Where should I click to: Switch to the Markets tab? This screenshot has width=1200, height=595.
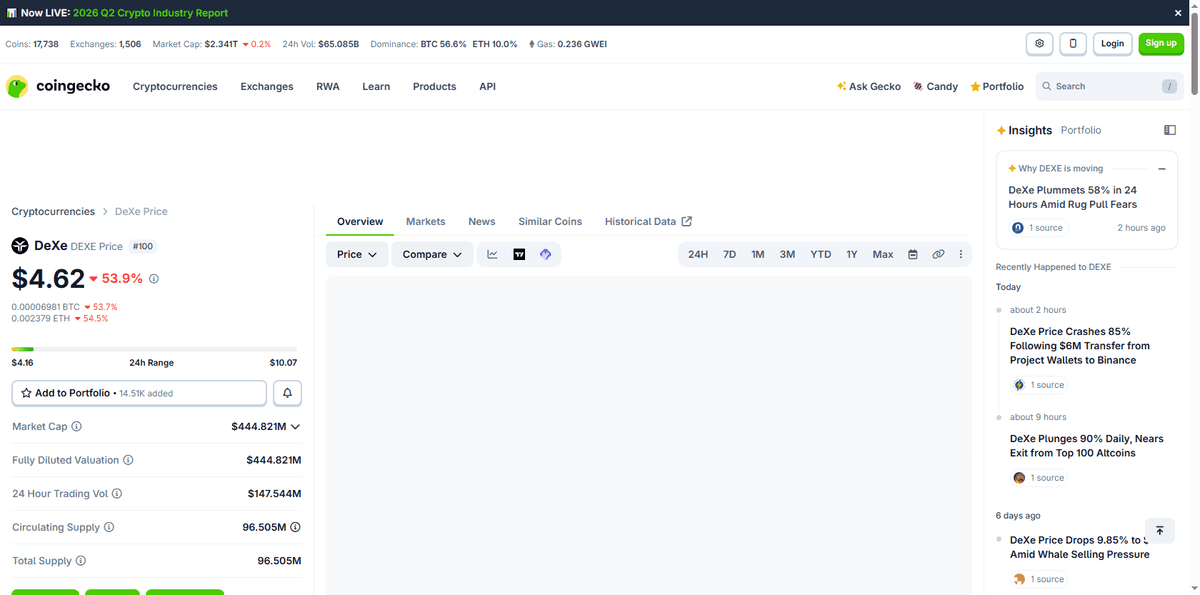pyautogui.click(x=426, y=222)
